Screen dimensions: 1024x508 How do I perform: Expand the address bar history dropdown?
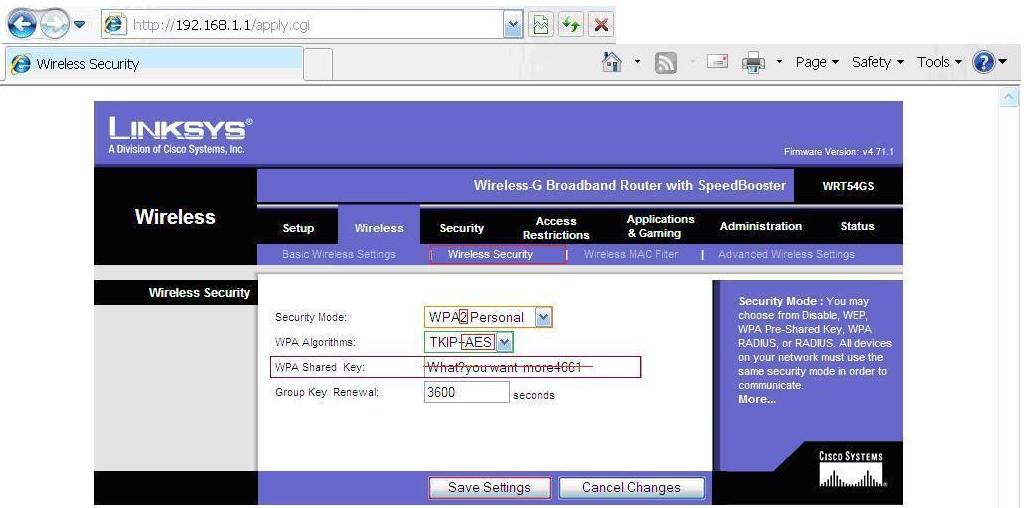click(x=513, y=25)
